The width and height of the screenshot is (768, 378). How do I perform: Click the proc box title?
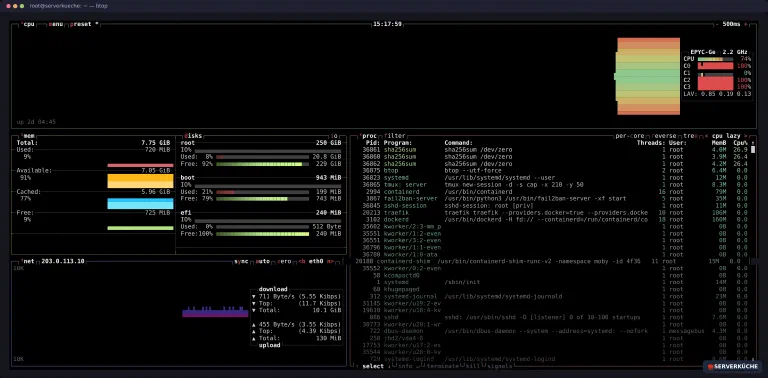(369, 136)
